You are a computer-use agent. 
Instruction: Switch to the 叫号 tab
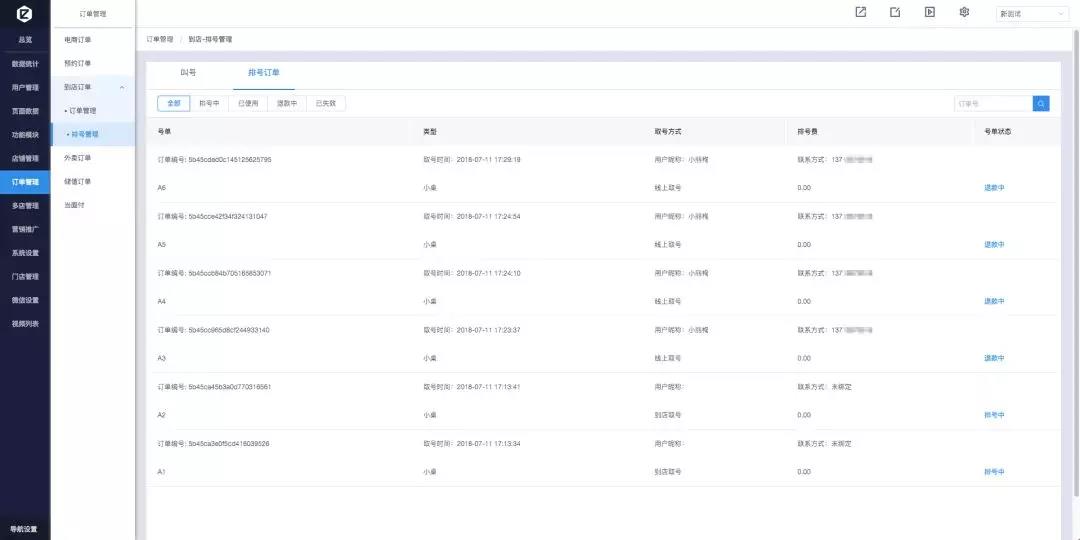[x=188, y=72]
